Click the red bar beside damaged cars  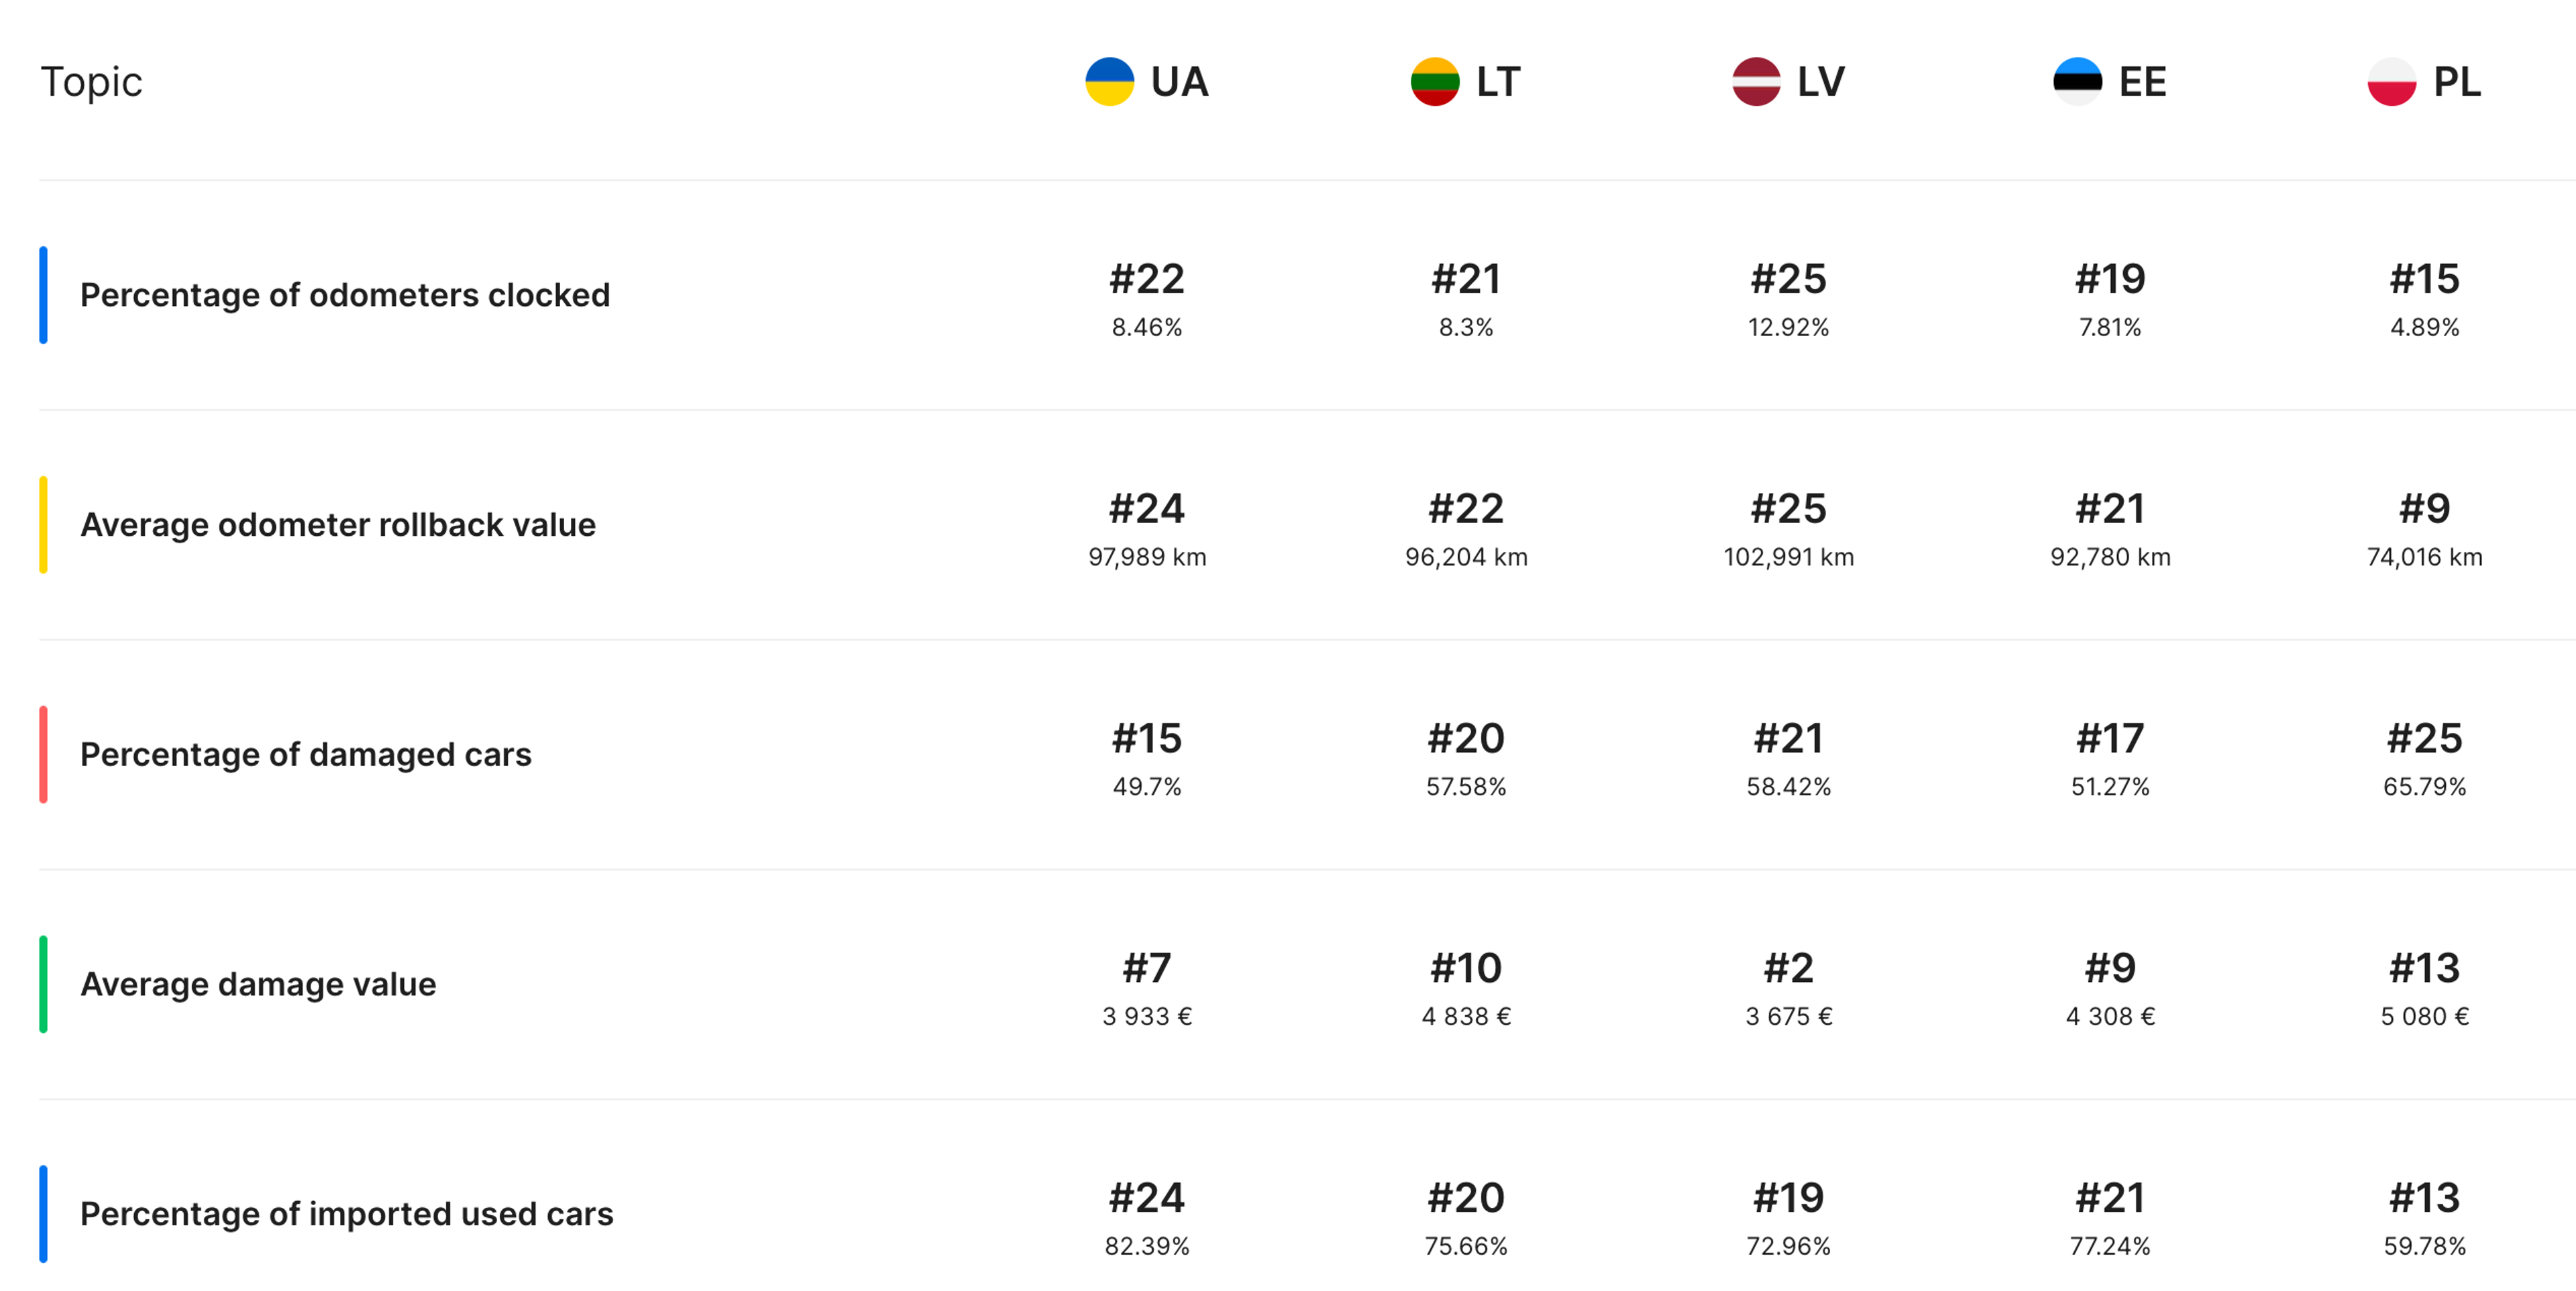point(43,754)
